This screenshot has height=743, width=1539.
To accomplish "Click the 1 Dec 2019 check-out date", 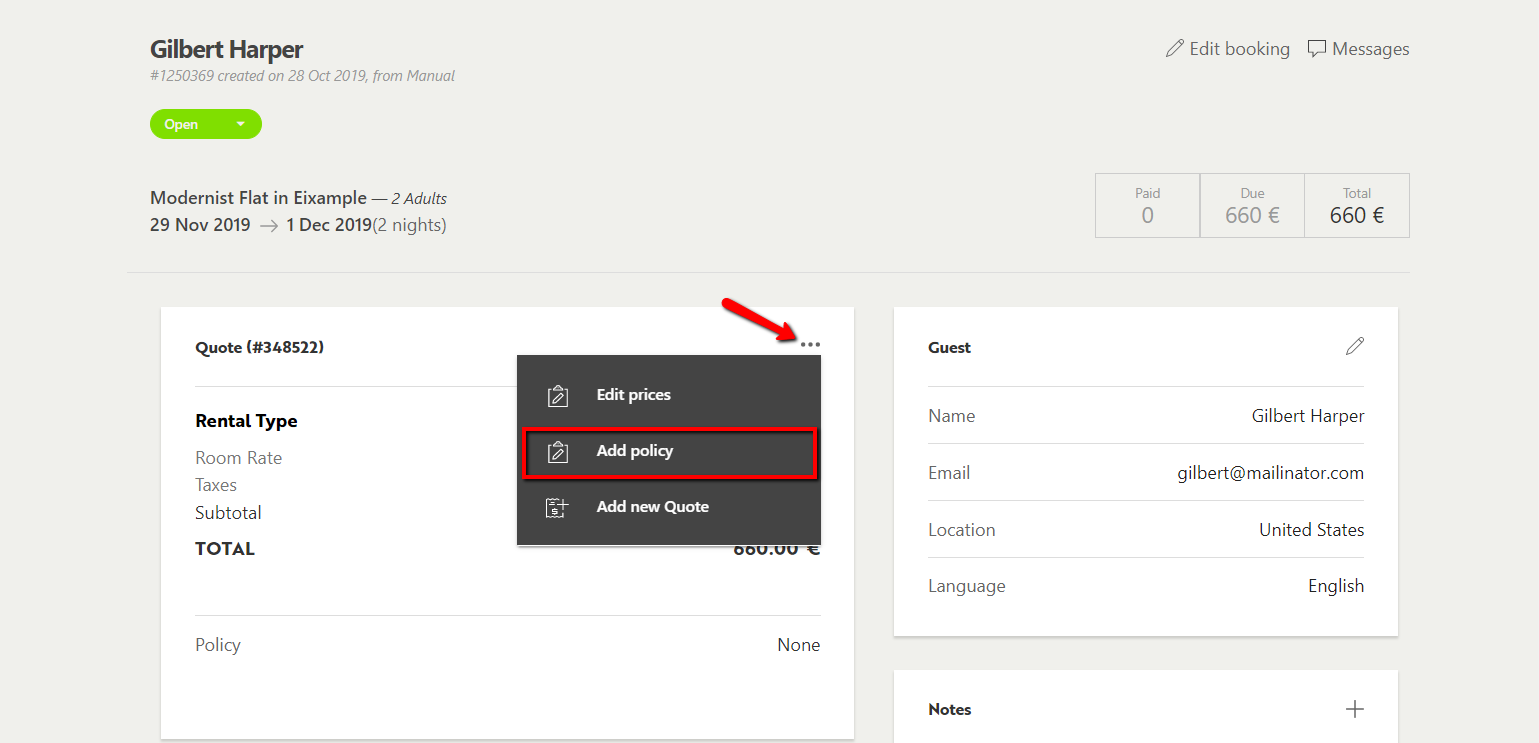I will [329, 225].
